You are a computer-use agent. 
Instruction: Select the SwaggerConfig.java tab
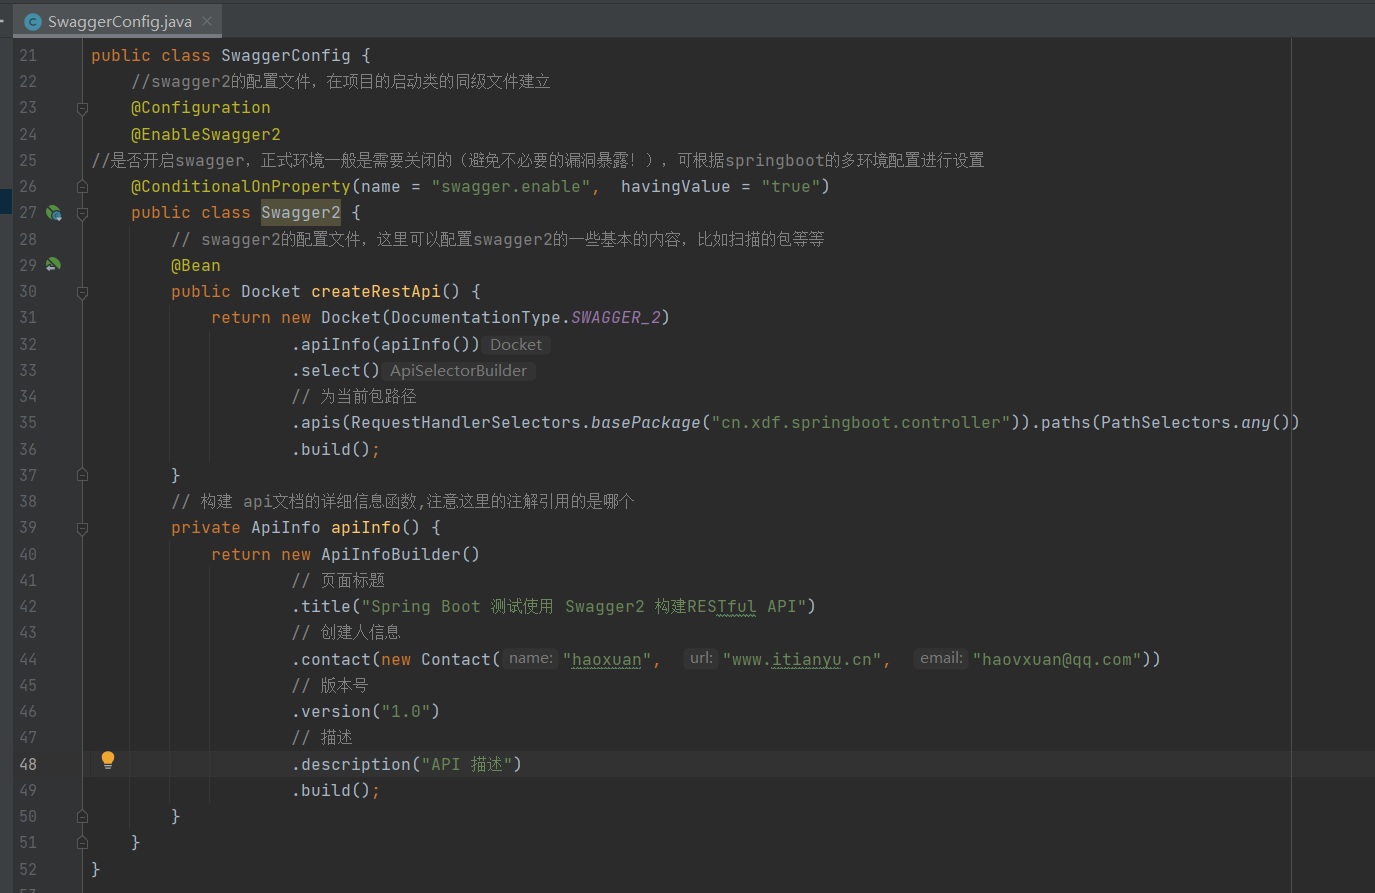119,22
